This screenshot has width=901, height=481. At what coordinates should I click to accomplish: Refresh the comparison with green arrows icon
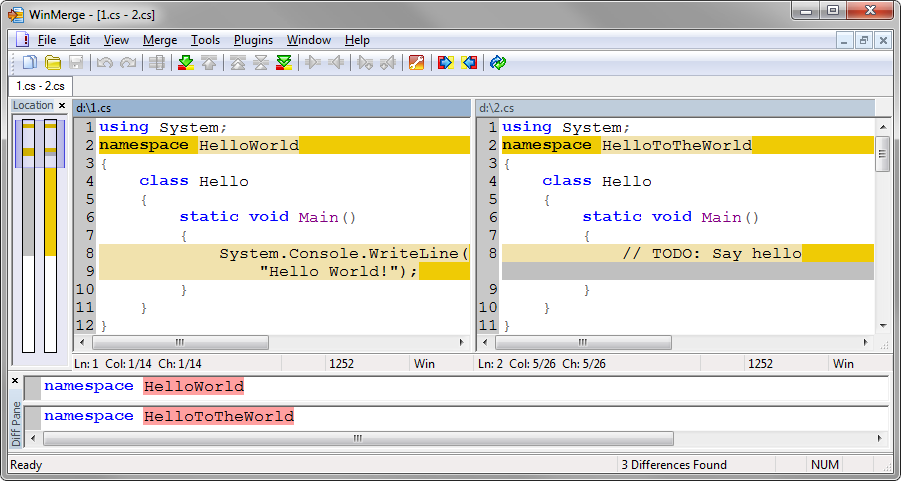498,62
